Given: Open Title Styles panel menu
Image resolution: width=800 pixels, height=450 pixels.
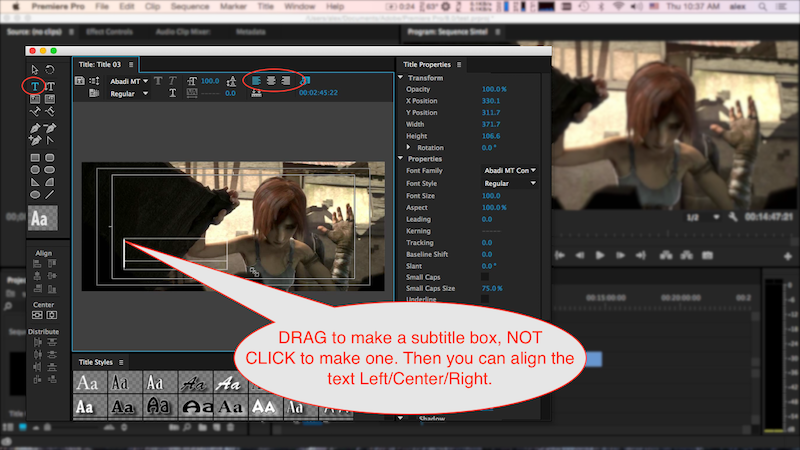Looking at the screenshot, I should point(121,362).
